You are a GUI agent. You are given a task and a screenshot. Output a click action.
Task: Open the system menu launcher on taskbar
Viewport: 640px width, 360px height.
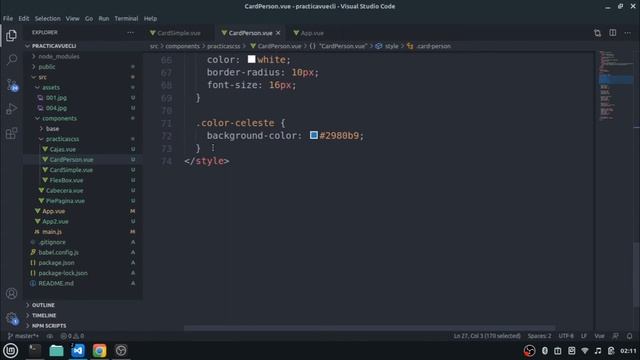tap(11, 351)
